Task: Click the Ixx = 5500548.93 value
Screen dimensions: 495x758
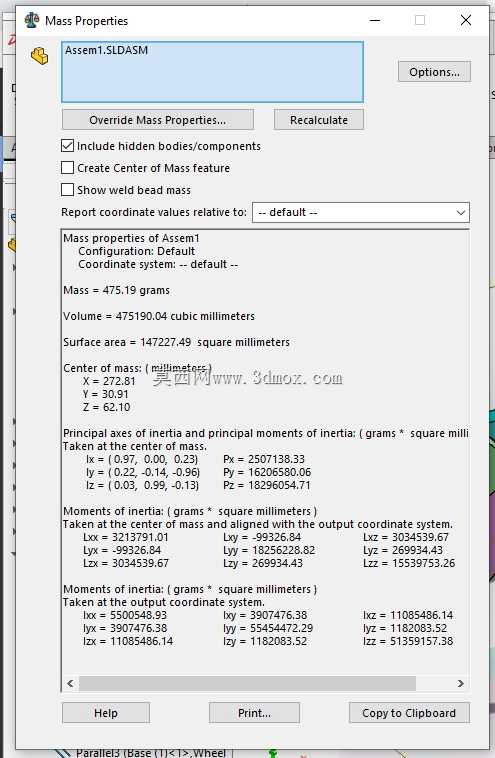Action: pyautogui.click(x=125, y=615)
